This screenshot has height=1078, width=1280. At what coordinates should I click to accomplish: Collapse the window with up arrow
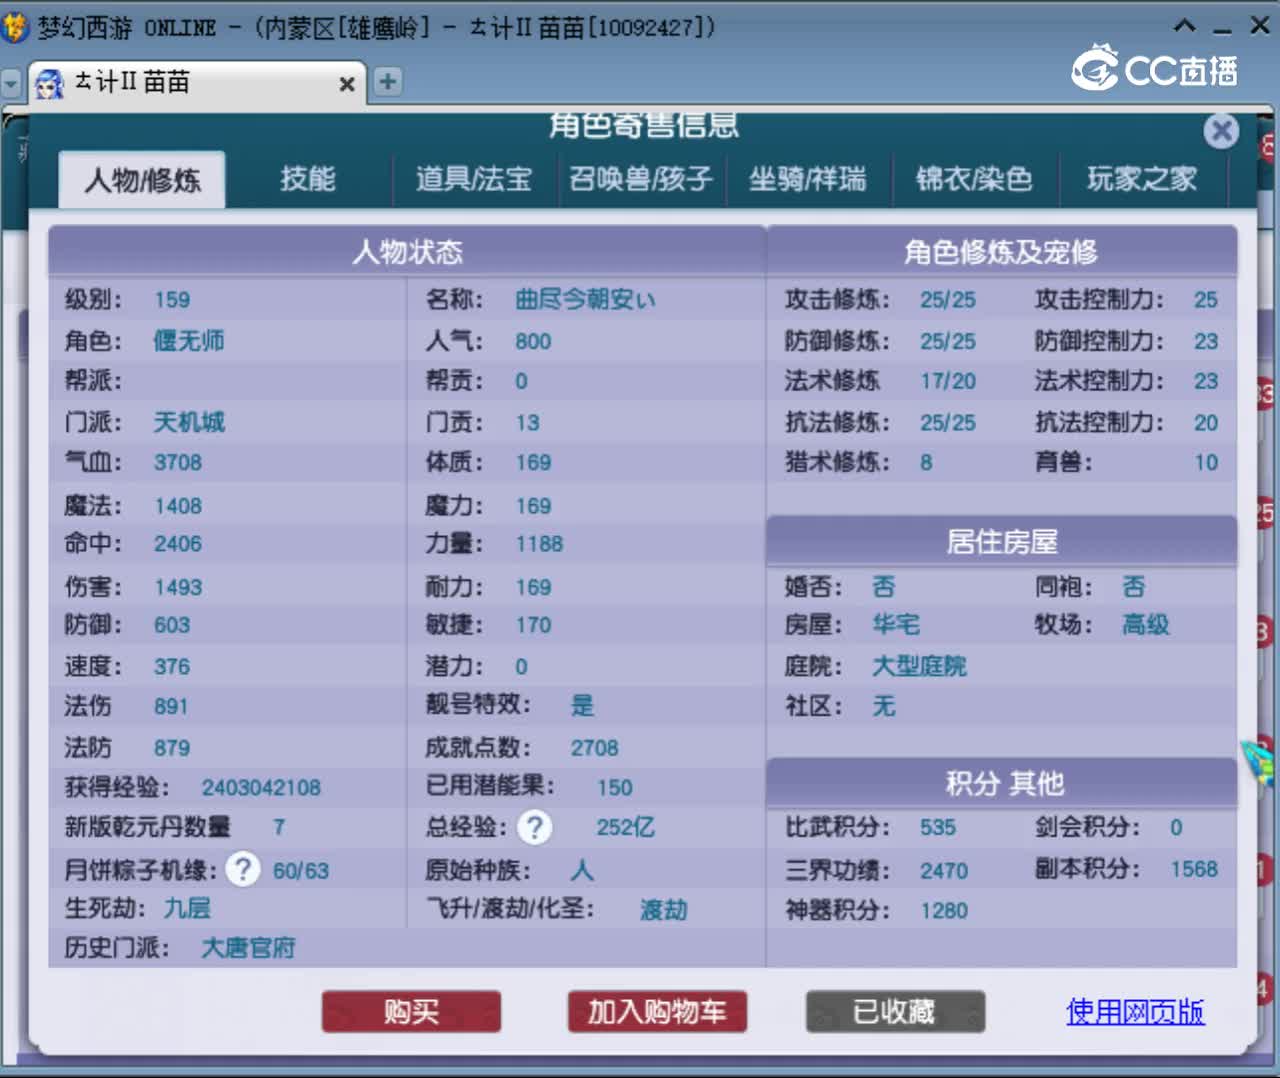click(x=1185, y=26)
